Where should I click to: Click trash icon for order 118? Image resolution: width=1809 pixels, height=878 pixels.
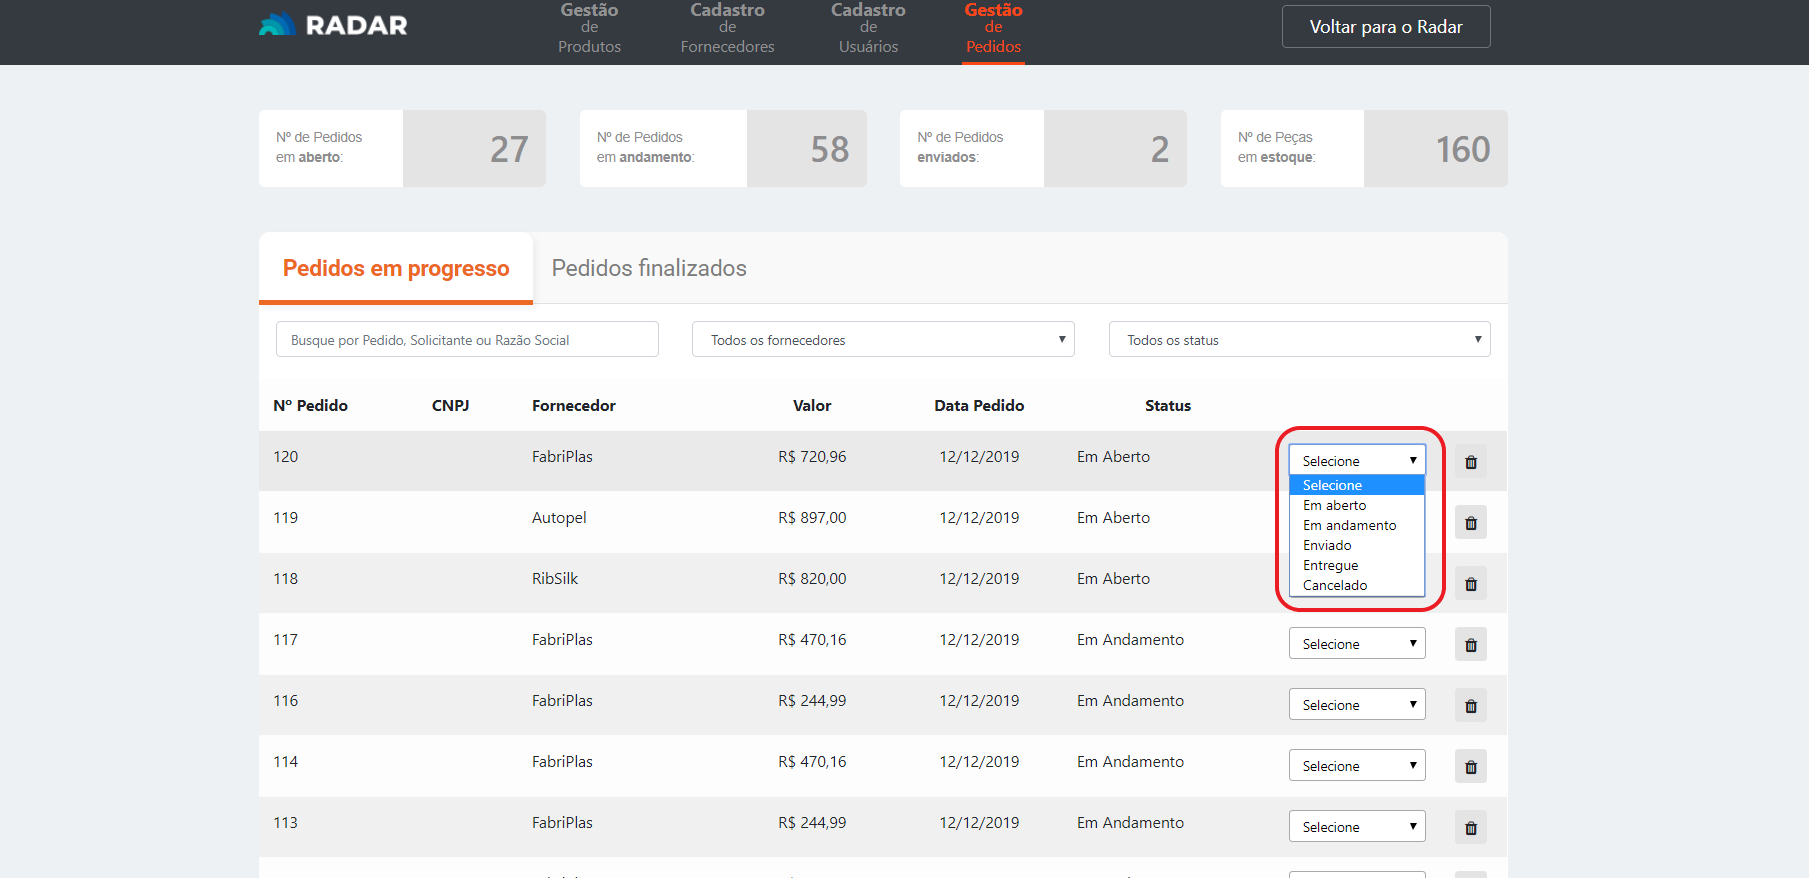click(x=1470, y=584)
